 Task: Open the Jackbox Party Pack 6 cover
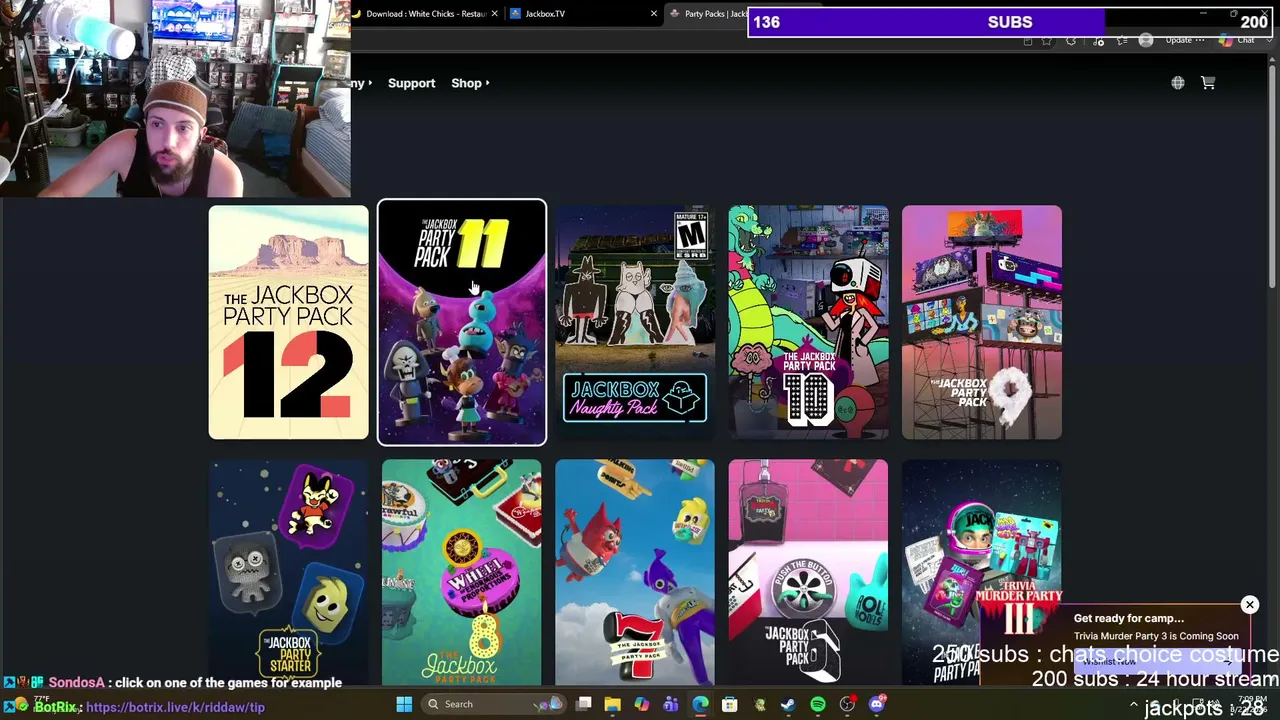(808, 572)
